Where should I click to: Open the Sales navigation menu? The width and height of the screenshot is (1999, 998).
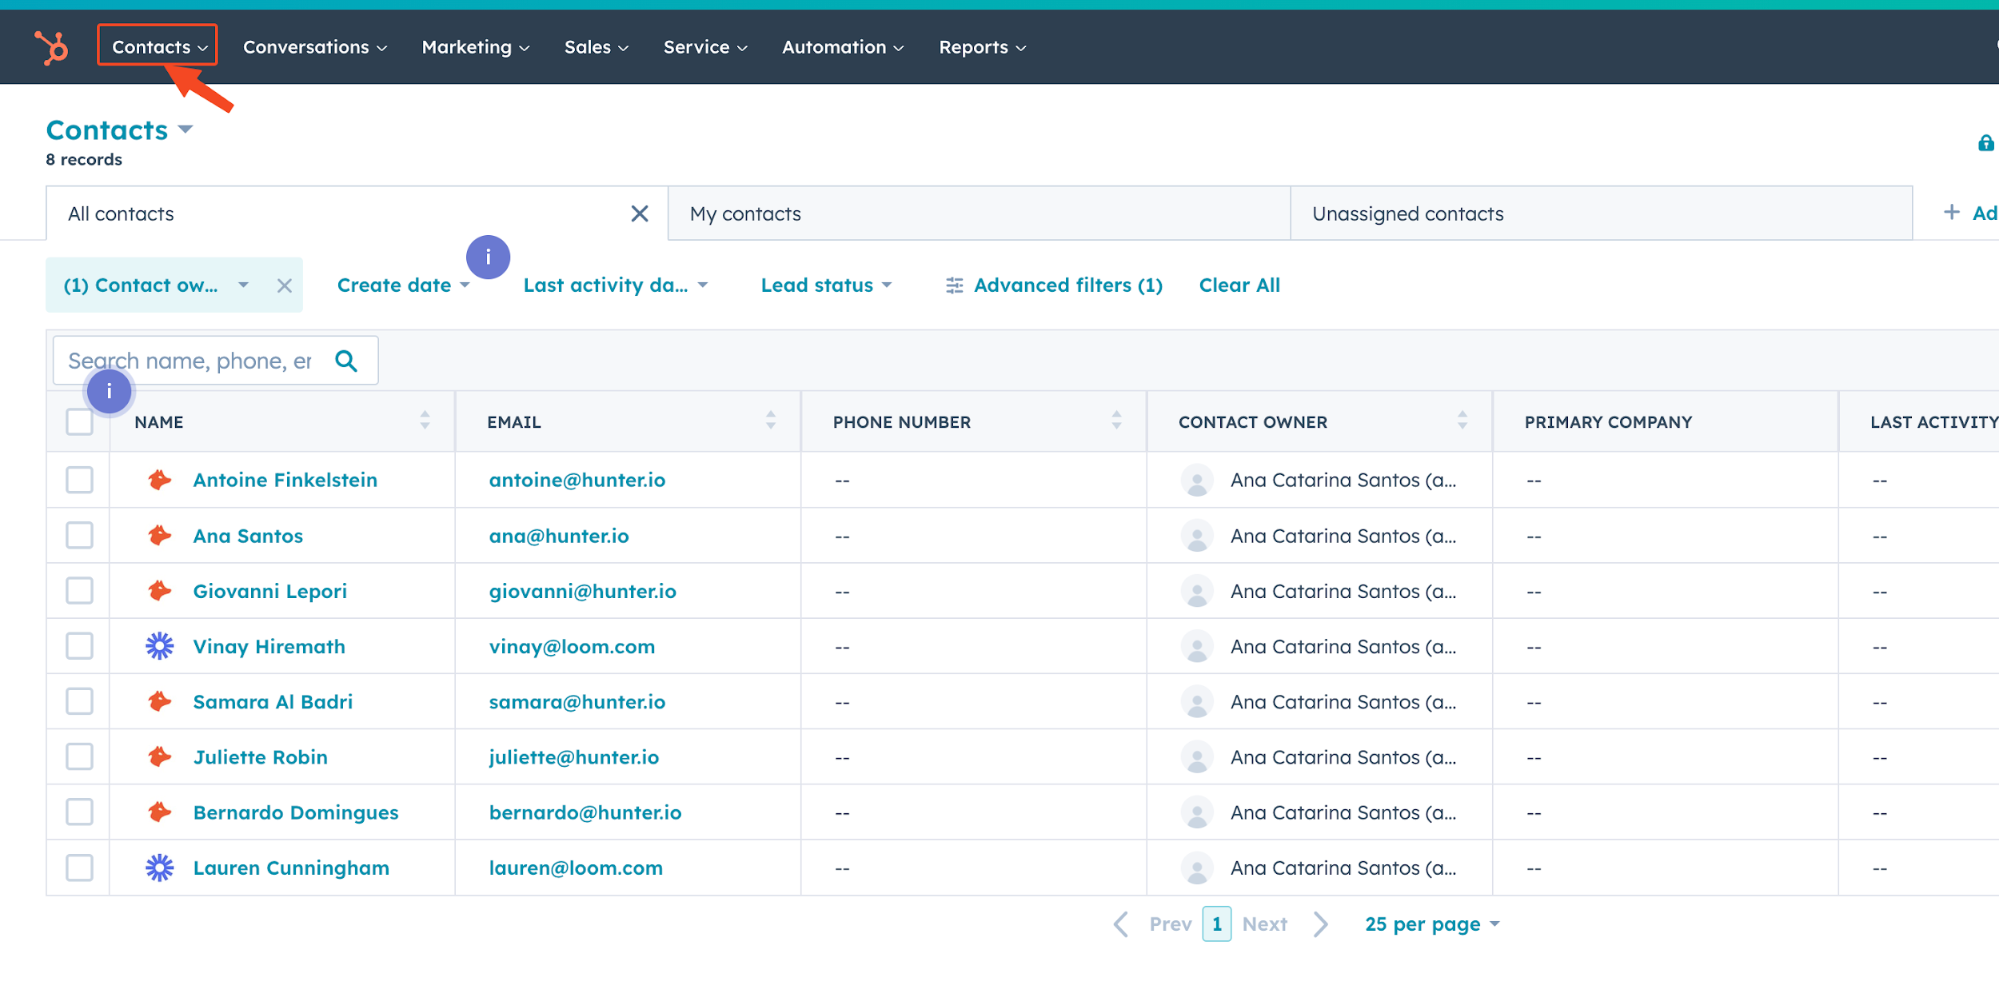tap(596, 47)
